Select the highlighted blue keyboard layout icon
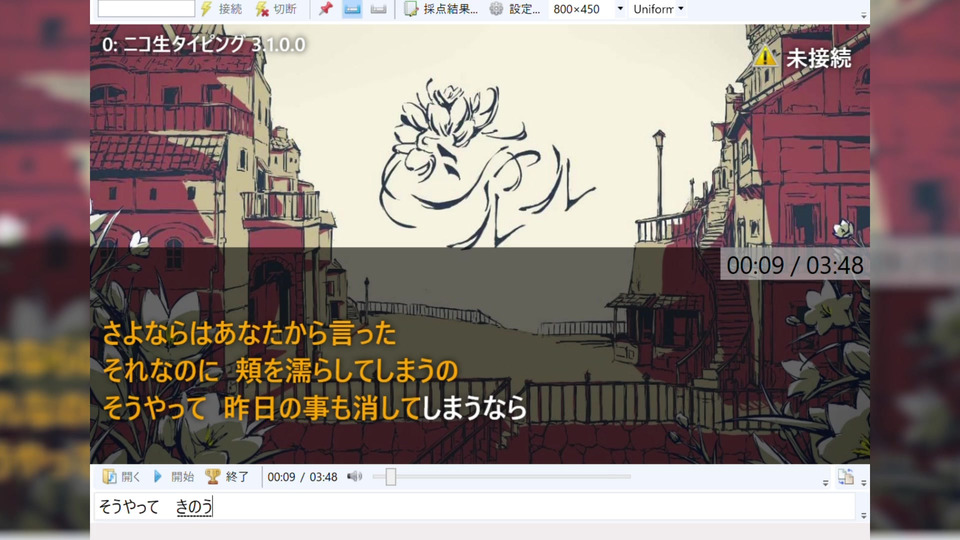Viewport: 960px width, 540px height. (351, 9)
